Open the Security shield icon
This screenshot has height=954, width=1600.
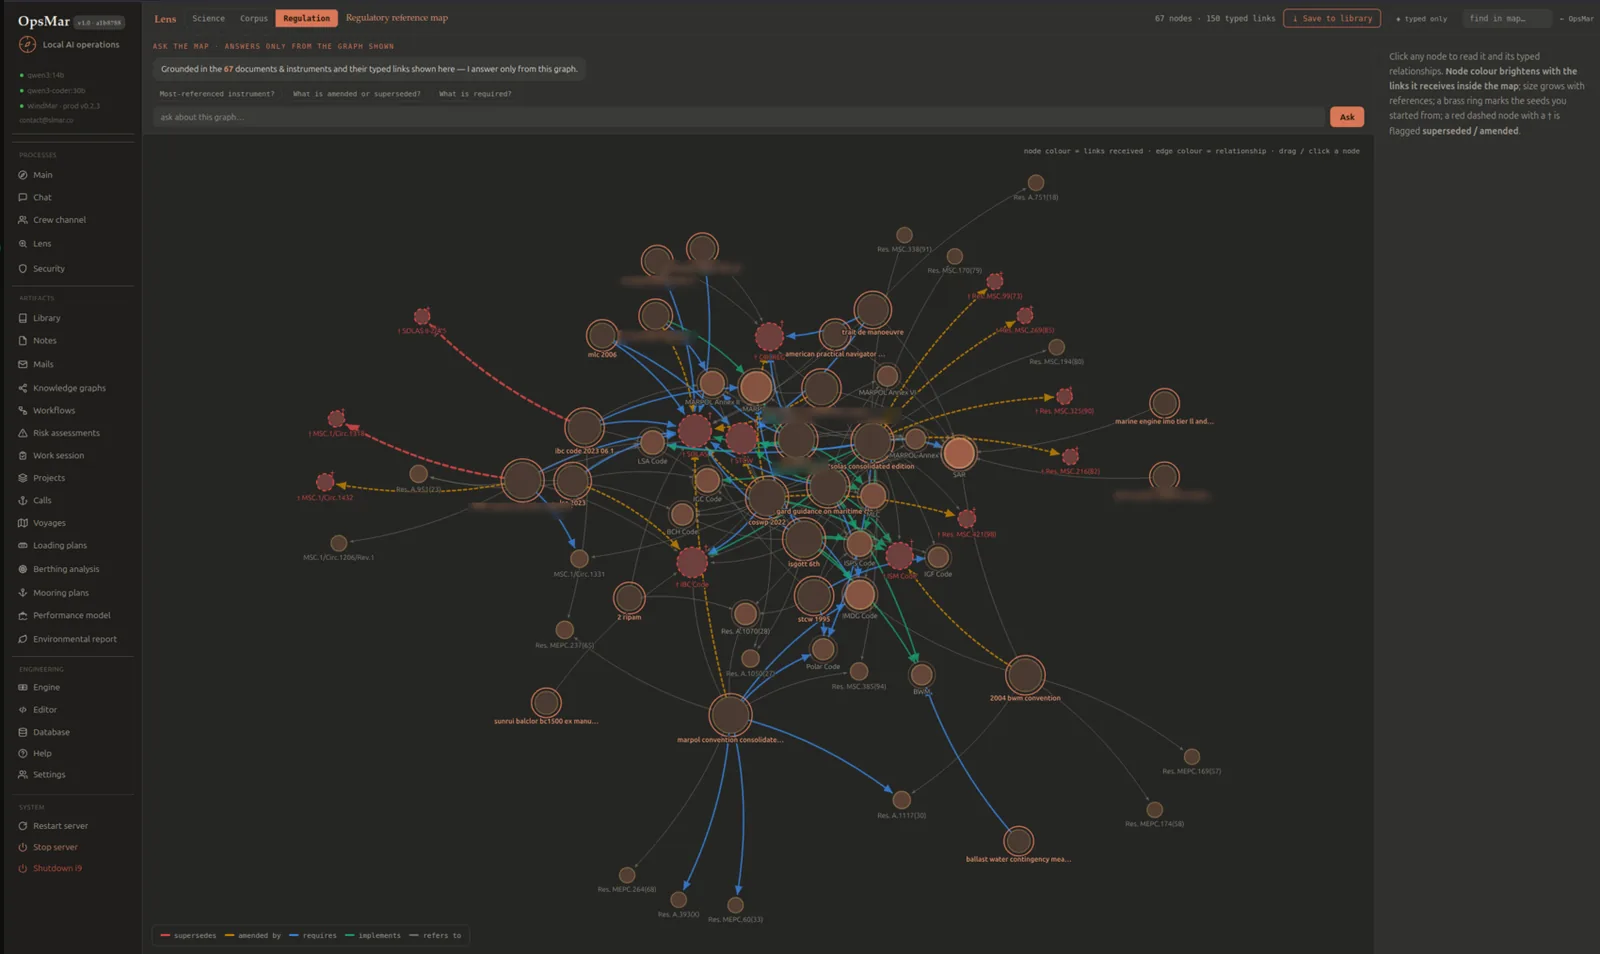coord(23,269)
